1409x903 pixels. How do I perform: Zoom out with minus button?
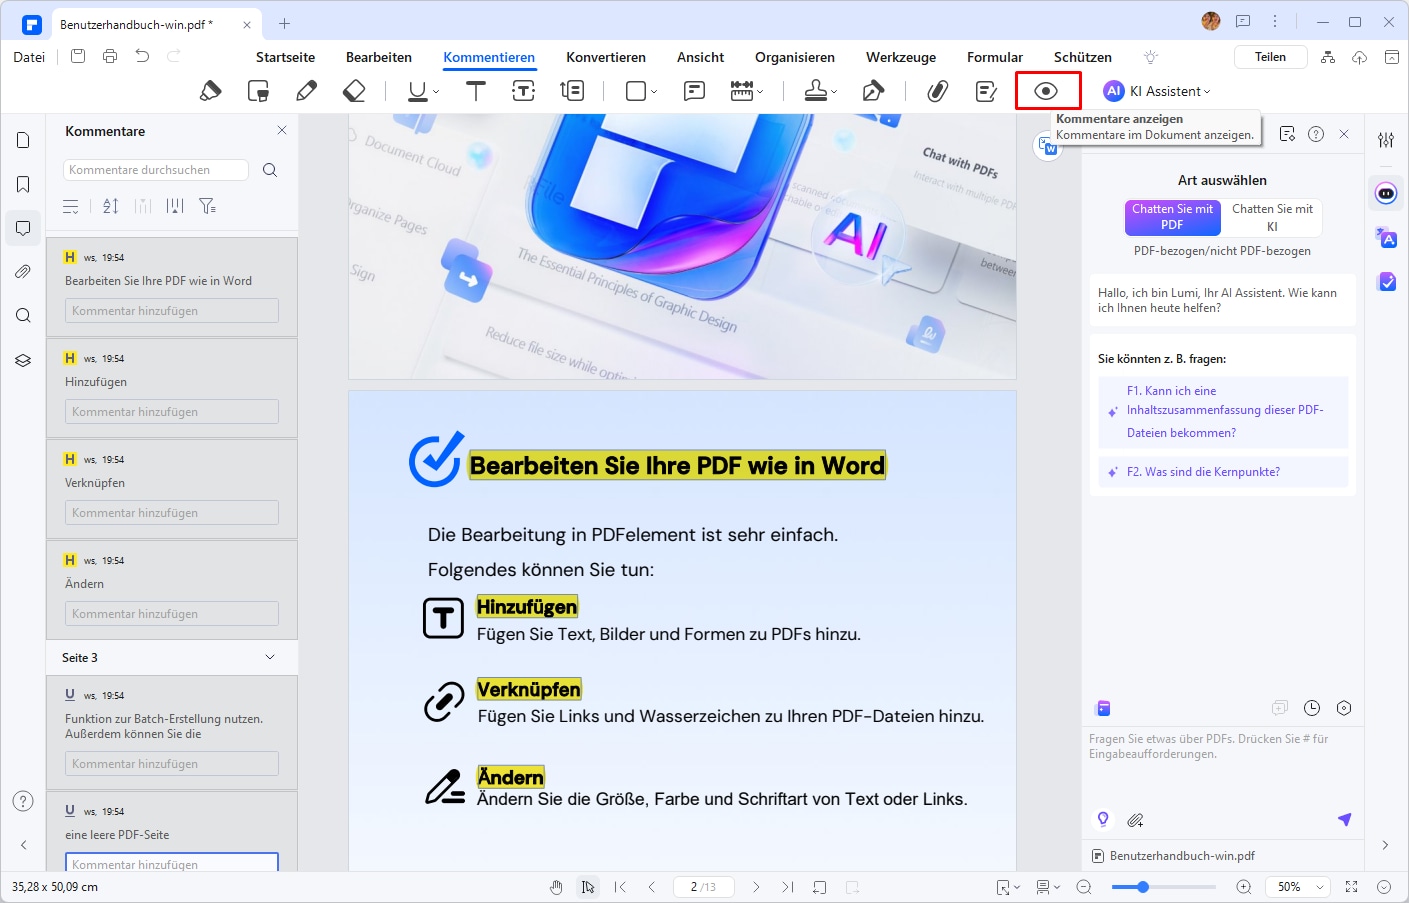1084,887
